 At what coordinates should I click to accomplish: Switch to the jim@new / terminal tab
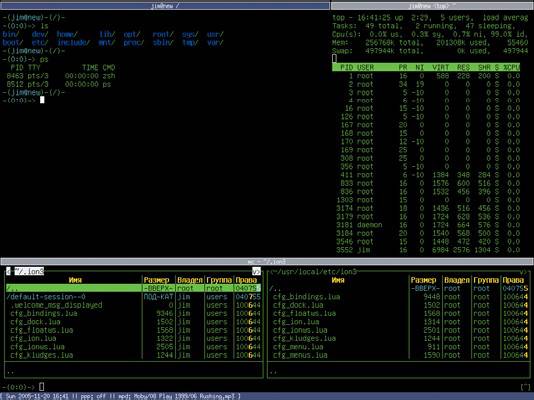[x=165, y=5]
